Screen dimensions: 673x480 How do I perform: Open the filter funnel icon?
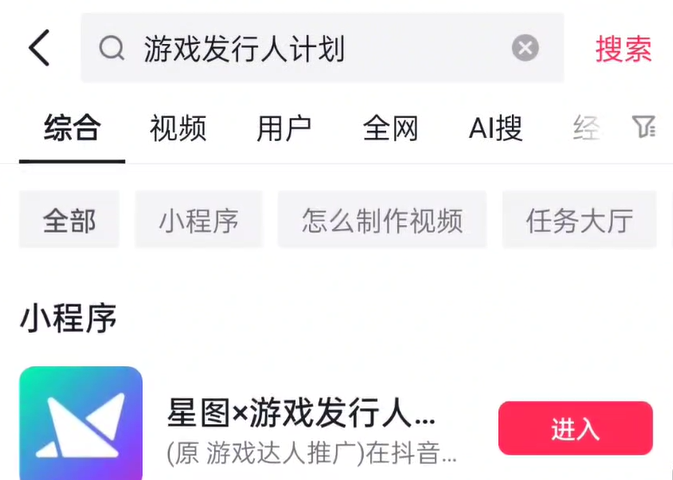tap(643, 127)
